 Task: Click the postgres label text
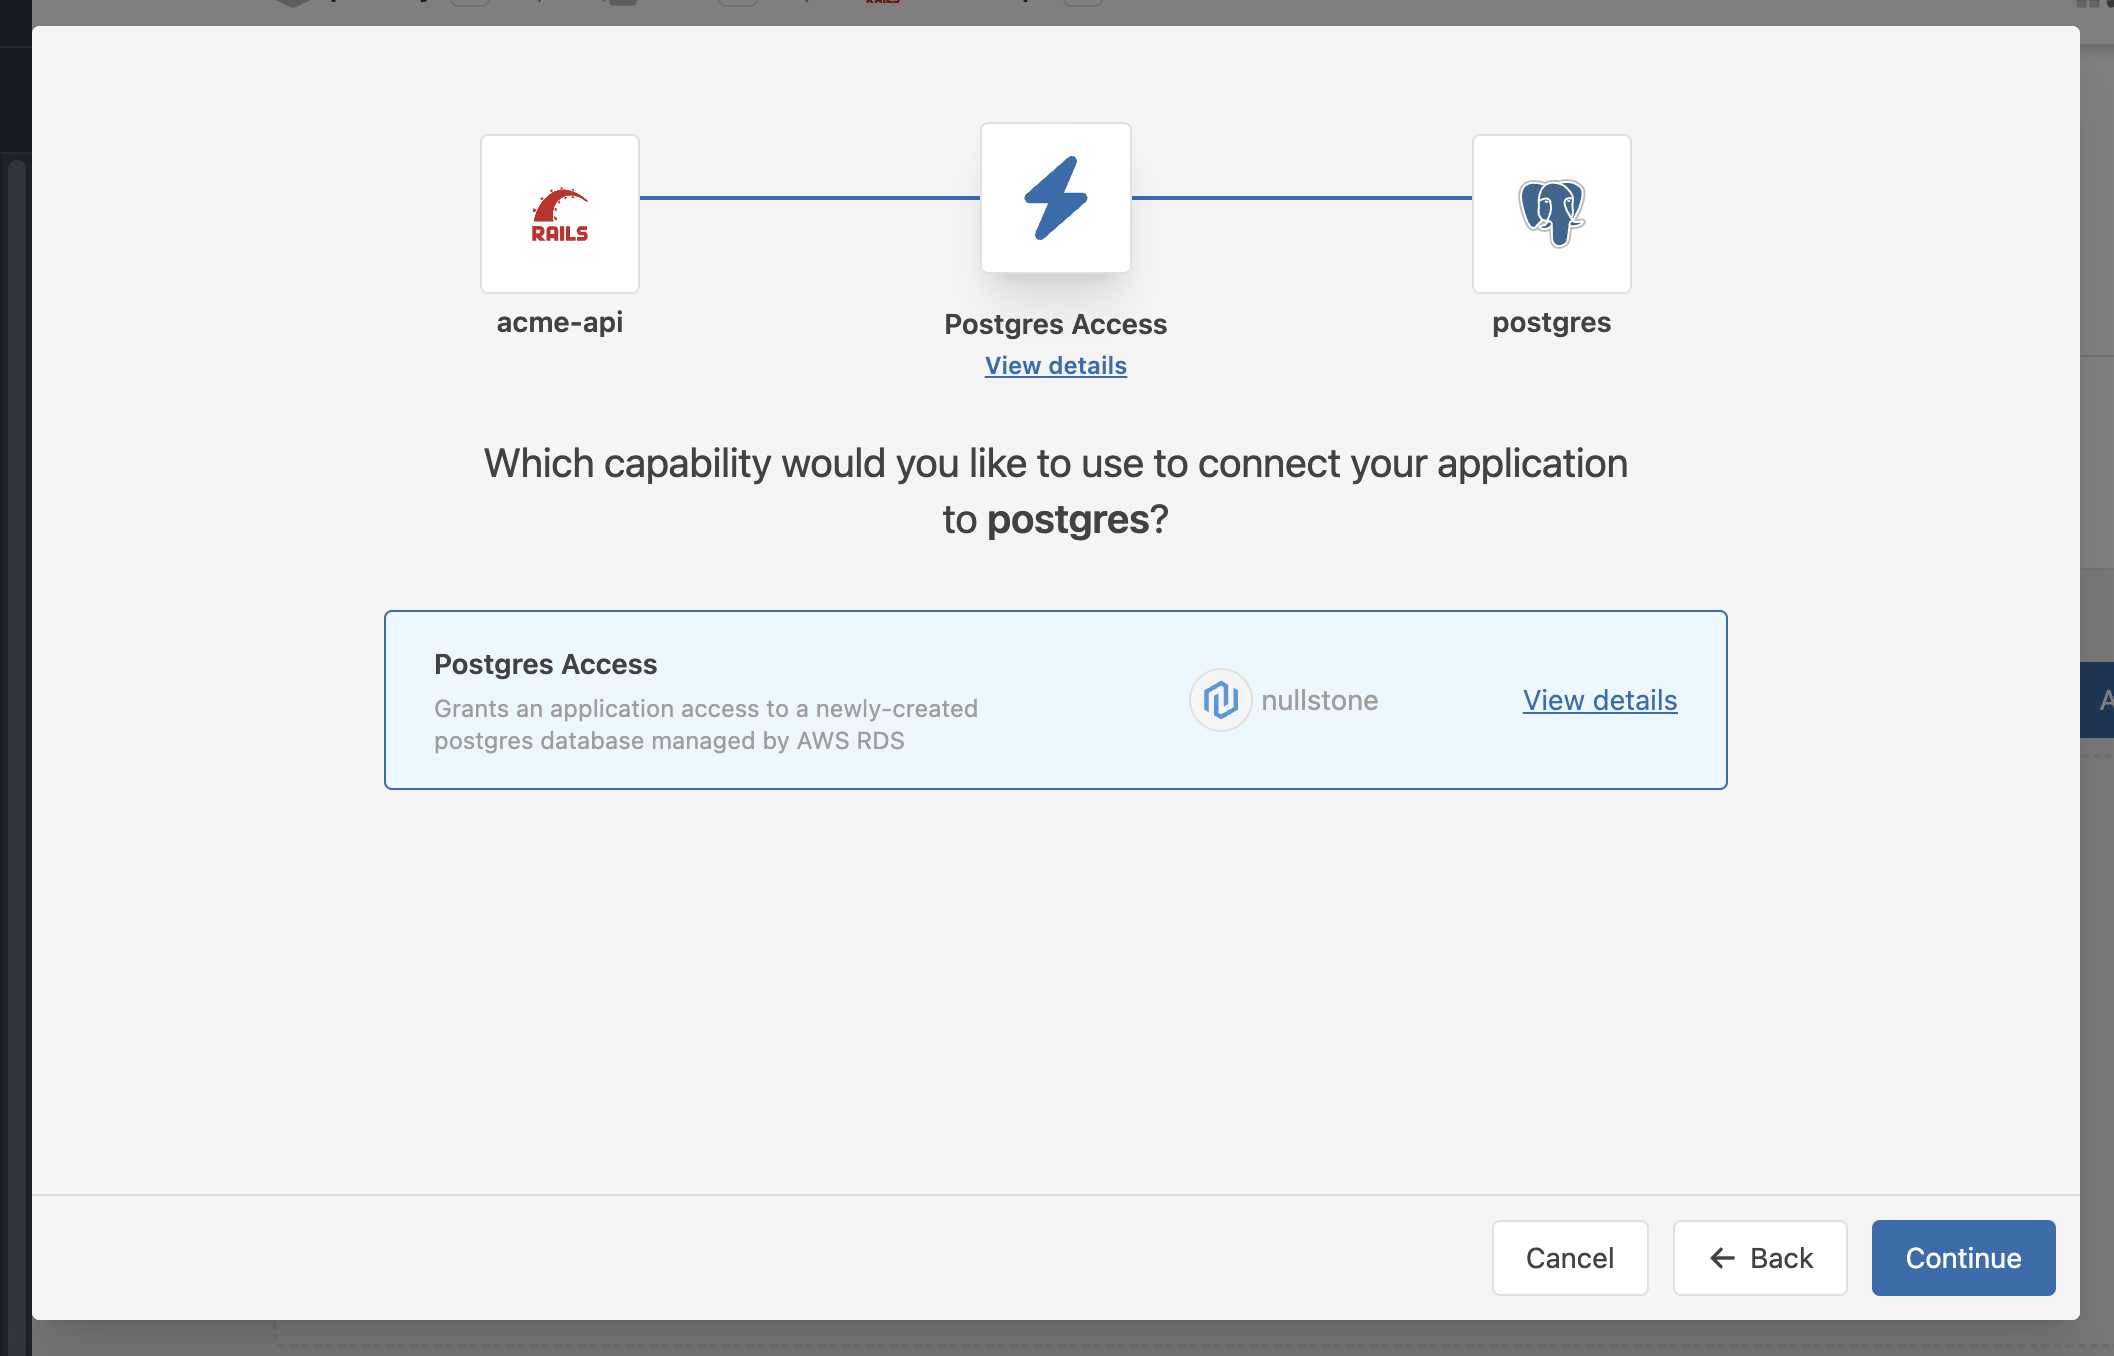(1551, 322)
